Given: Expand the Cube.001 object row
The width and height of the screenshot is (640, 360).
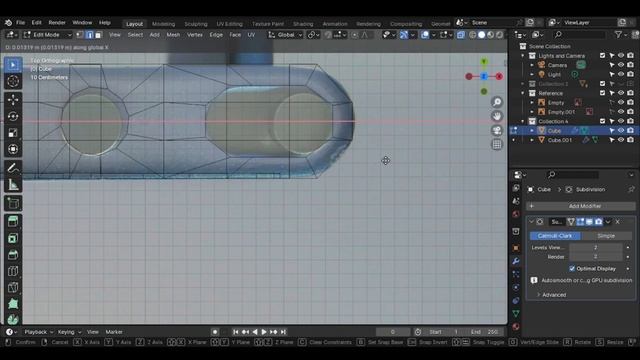Looking at the screenshot, I should pyautogui.click(x=532, y=140).
